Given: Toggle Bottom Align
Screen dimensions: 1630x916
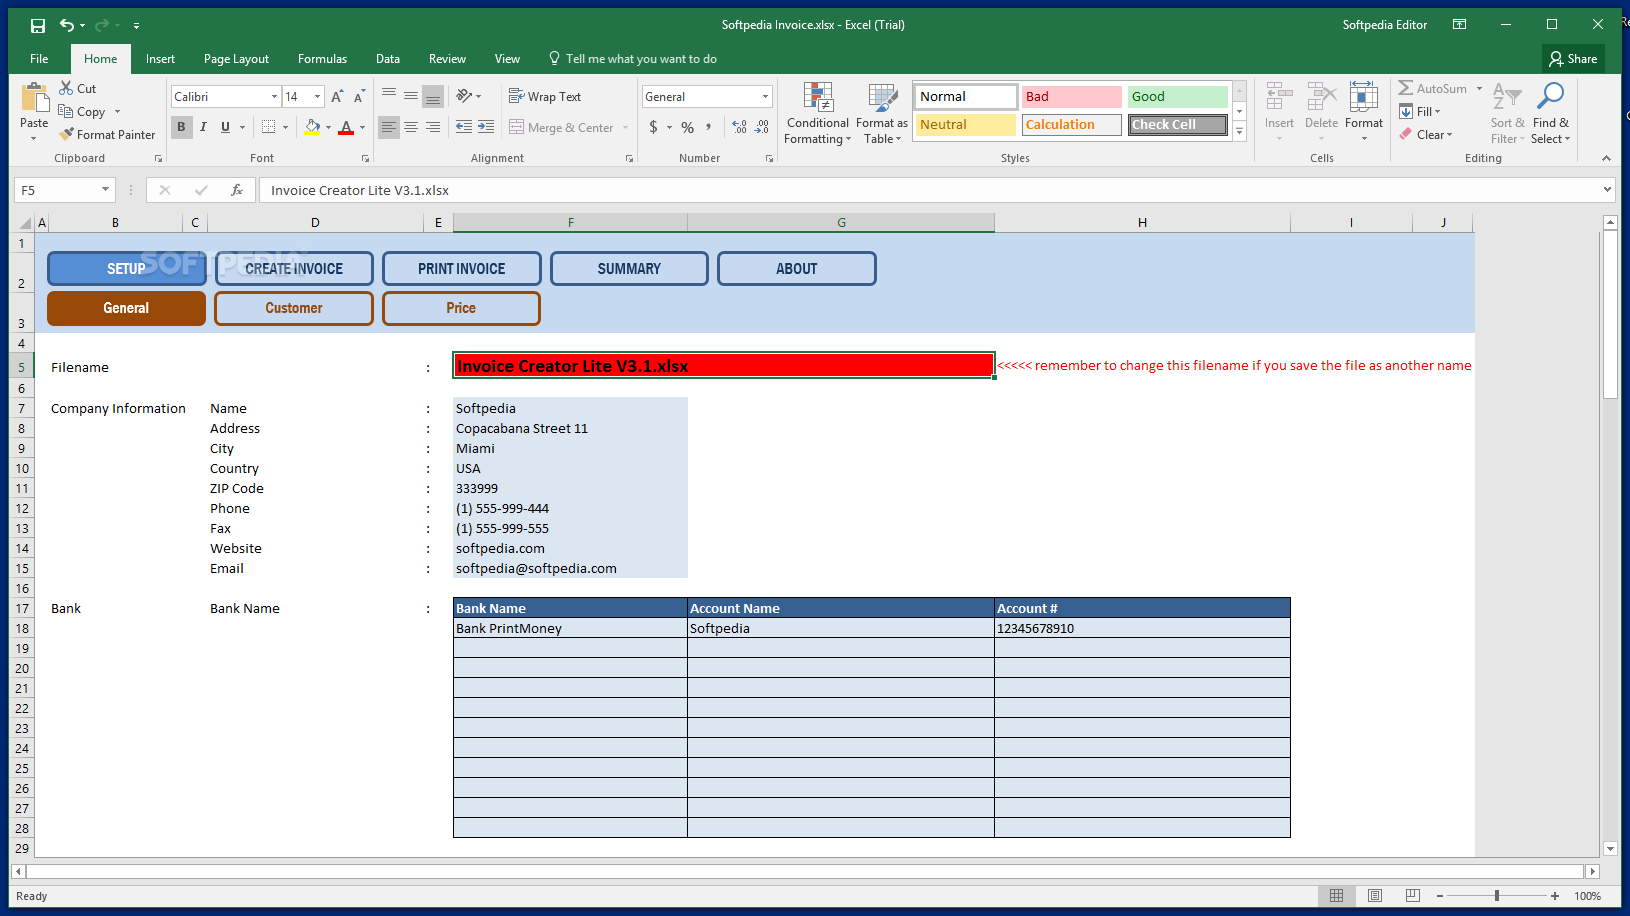Looking at the screenshot, I should [x=433, y=96].
